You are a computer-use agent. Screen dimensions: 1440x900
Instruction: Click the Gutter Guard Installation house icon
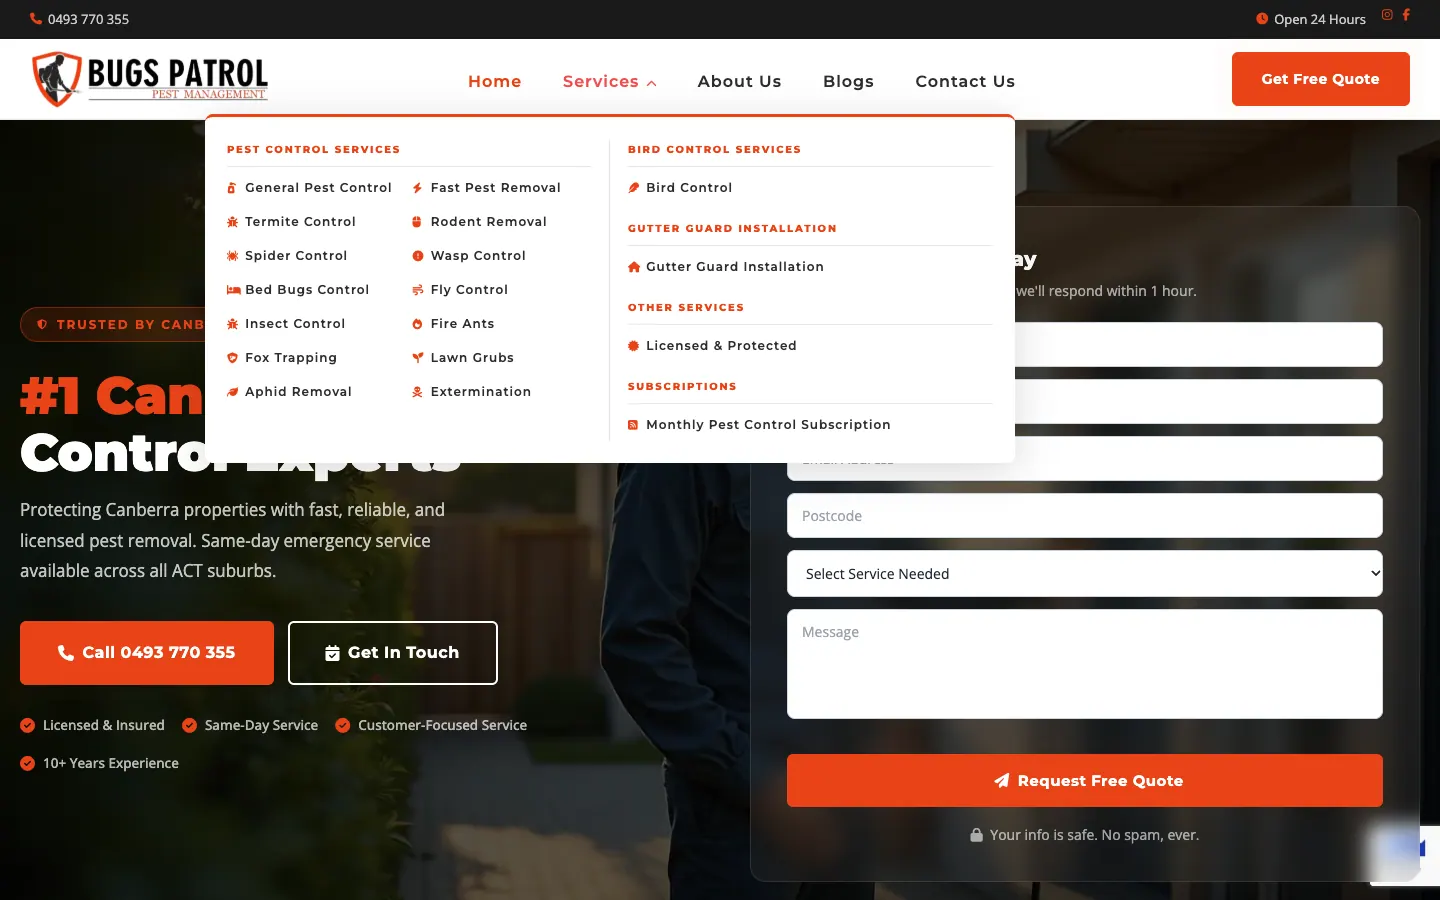[x=634, y=267]
